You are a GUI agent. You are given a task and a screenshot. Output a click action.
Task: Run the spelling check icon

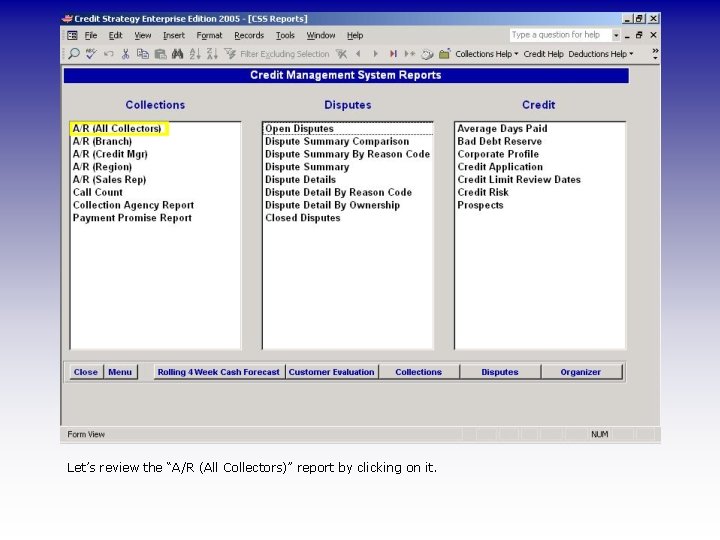point(91,54)
